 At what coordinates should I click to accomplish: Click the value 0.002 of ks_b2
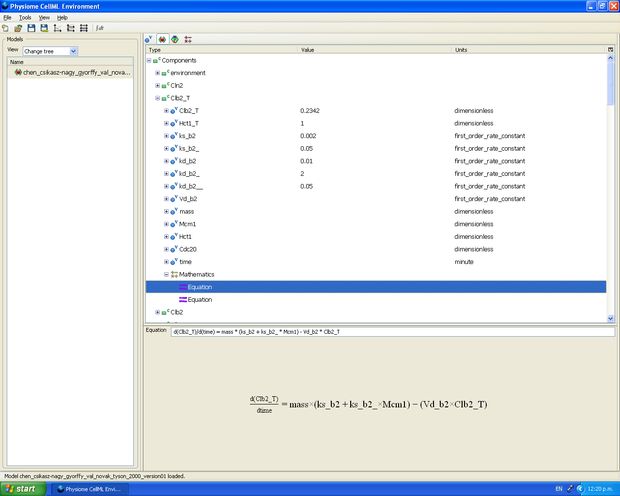point(308,136)
